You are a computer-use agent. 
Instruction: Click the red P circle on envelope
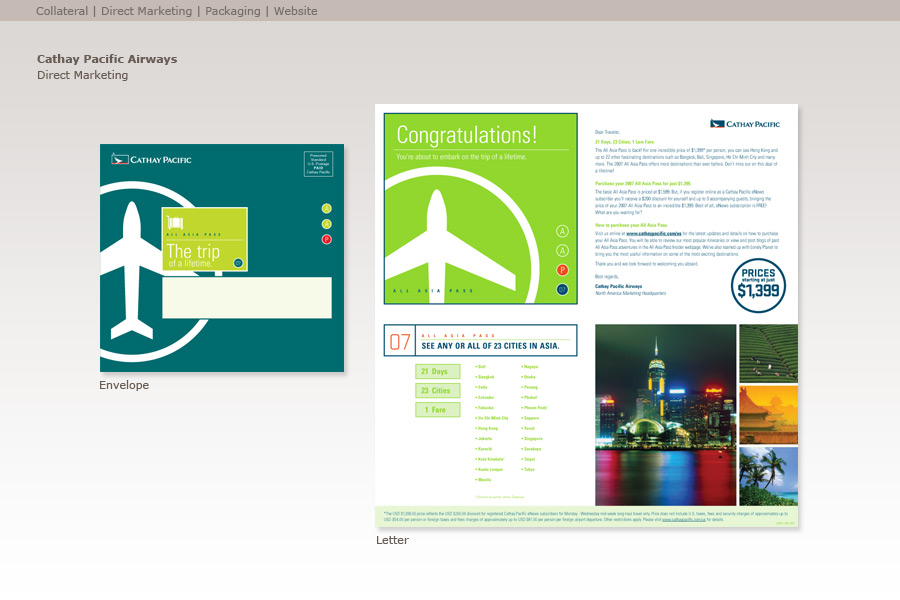click(x=326, y=239)
